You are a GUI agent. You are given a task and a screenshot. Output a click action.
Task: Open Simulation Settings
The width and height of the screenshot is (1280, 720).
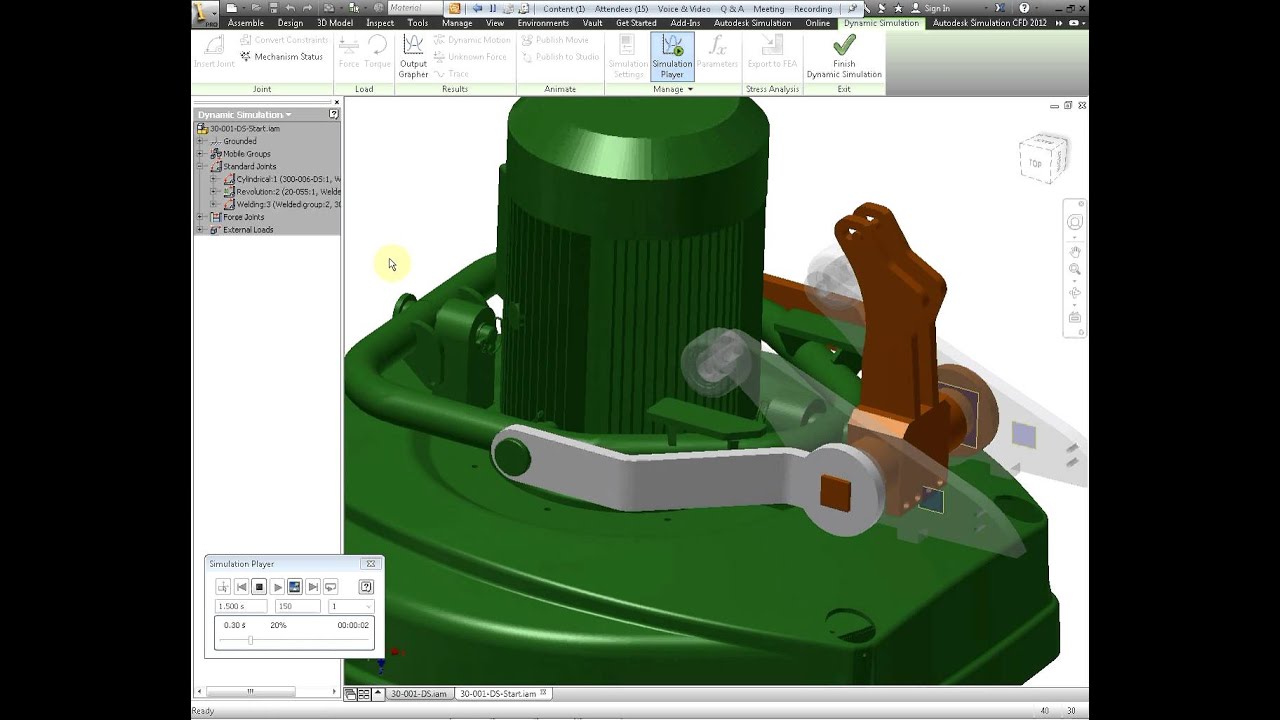point(628,56)
